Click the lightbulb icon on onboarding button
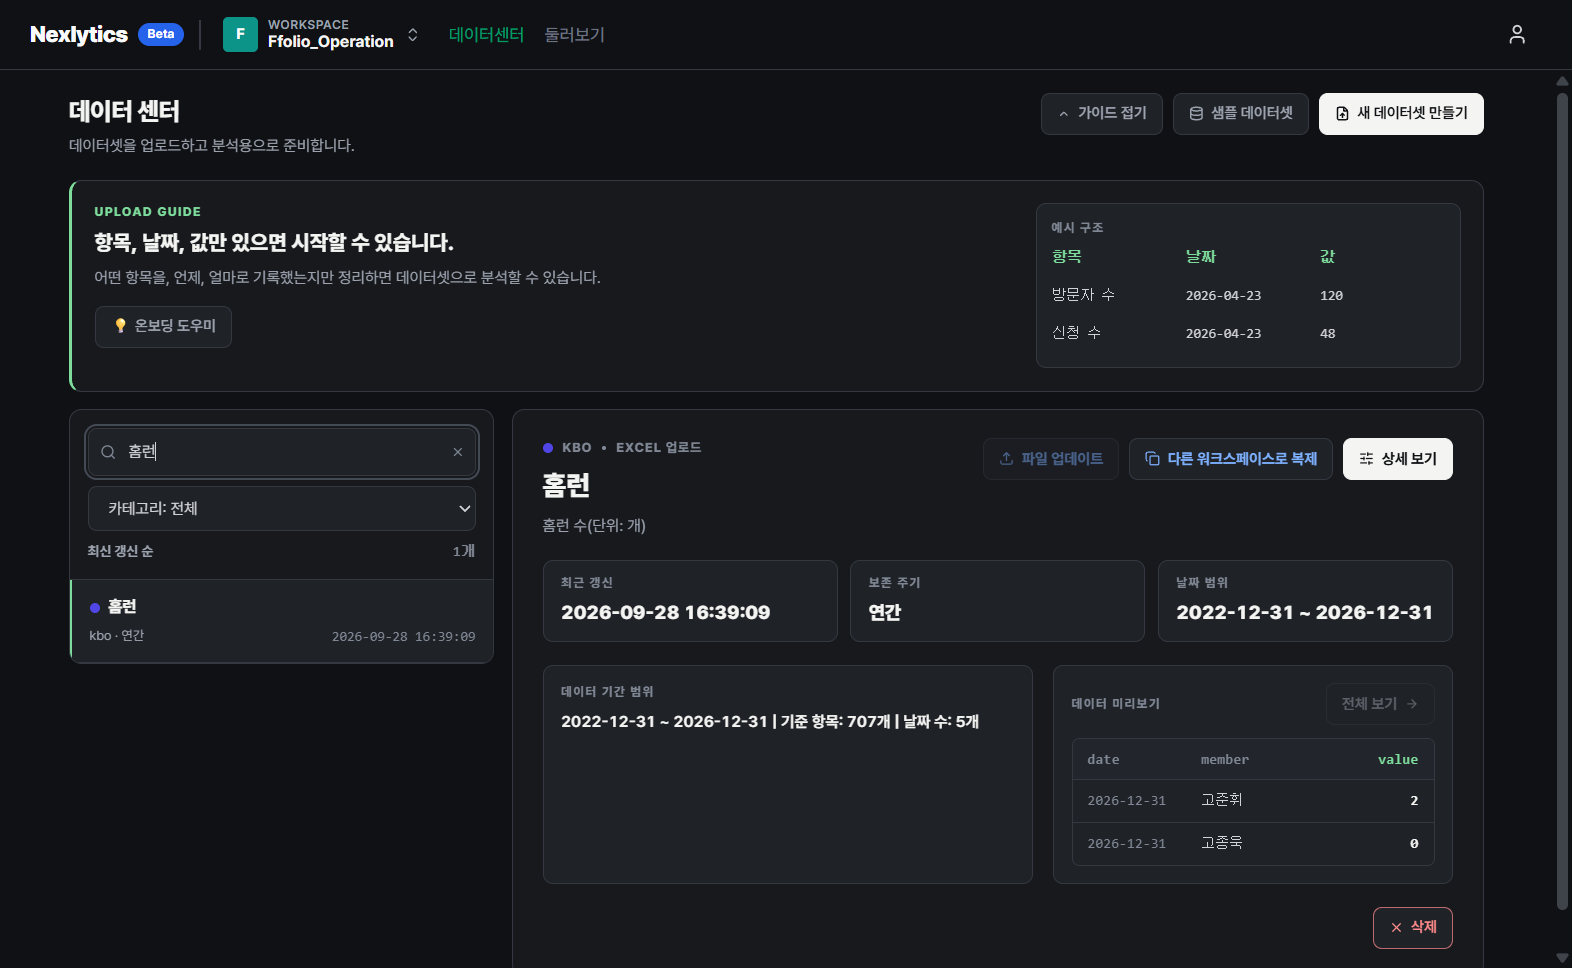The image size is (1572, 968). 120,326
